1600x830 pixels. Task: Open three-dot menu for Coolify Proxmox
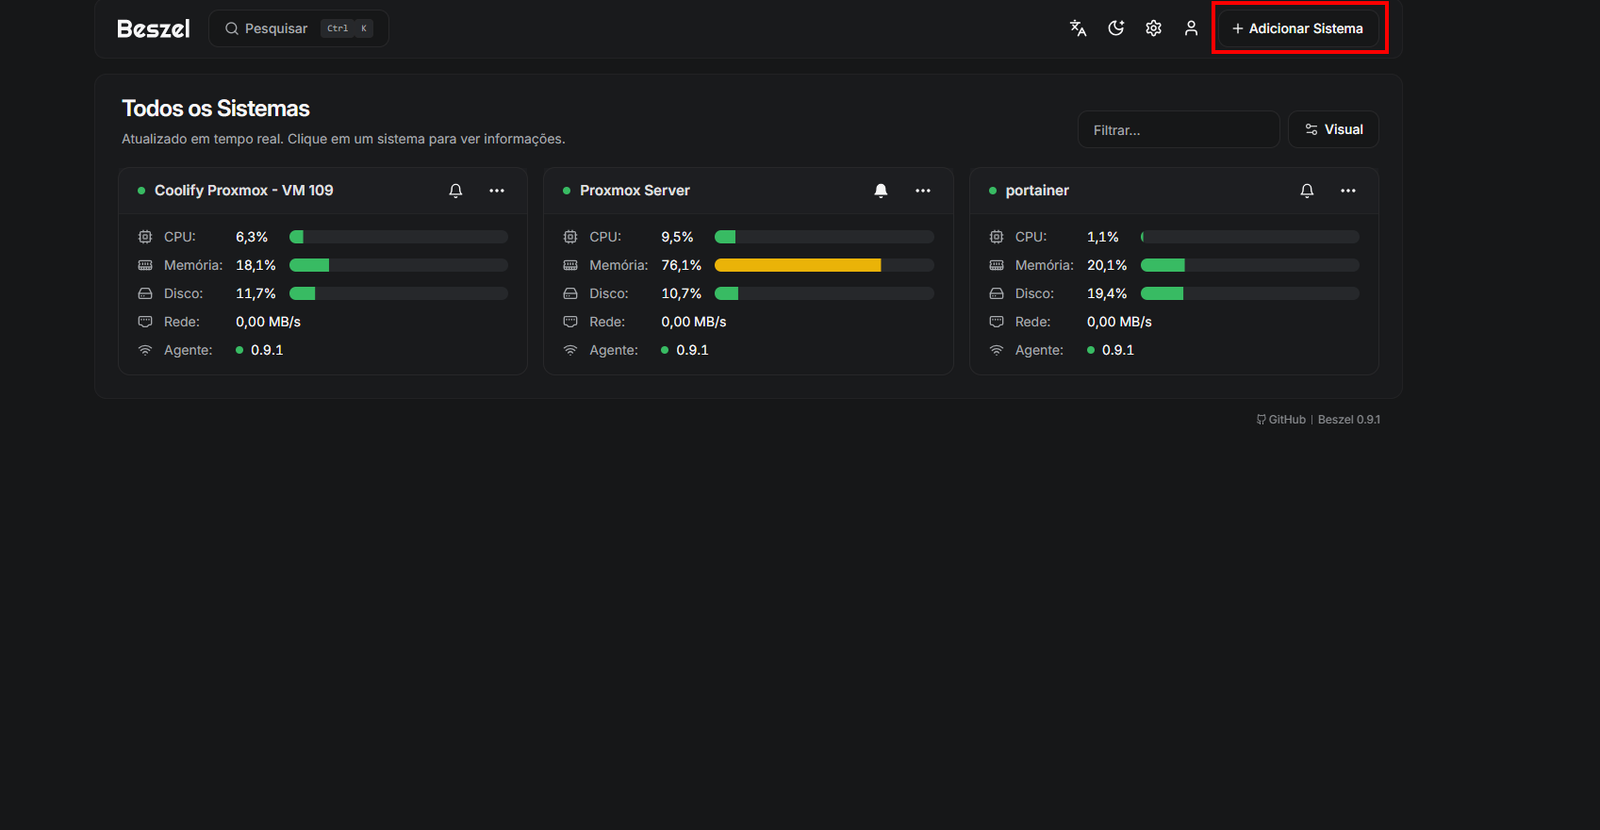pyautogui.click(x=497, y=191)
